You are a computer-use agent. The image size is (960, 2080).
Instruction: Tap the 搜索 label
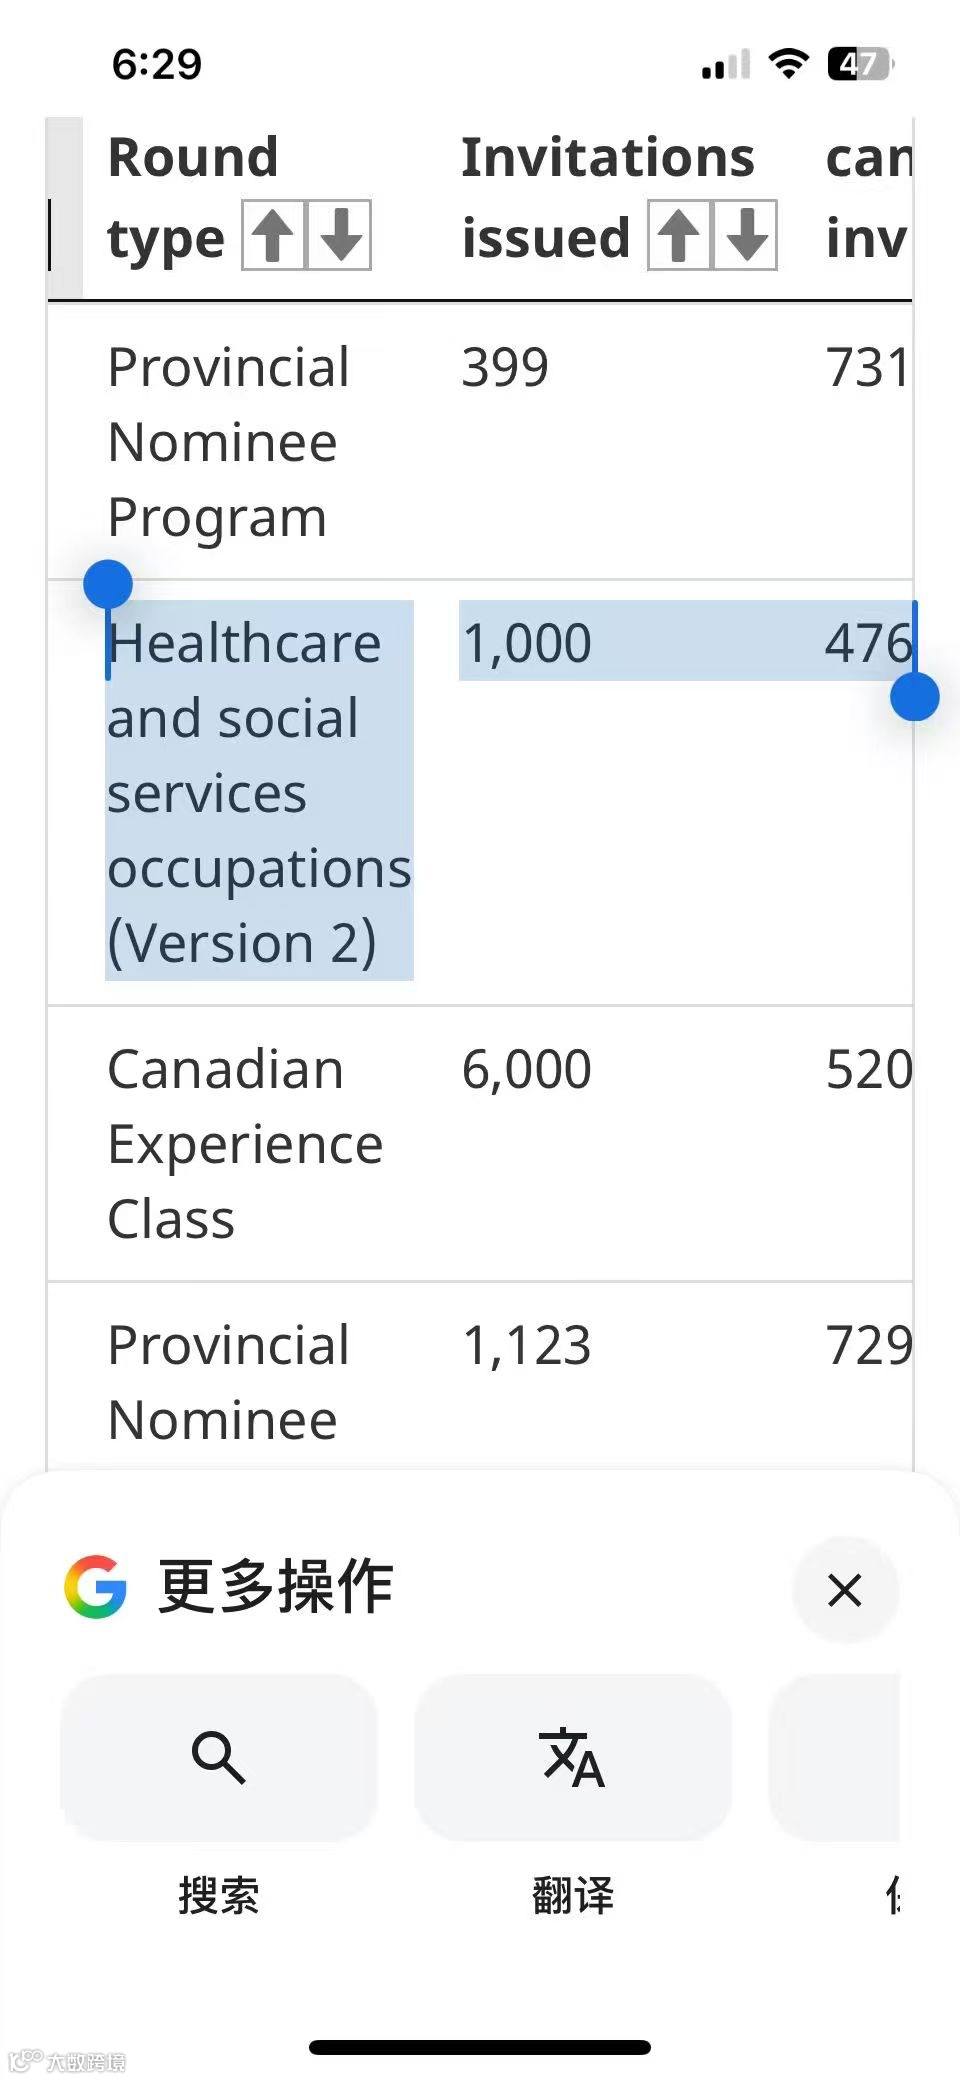219,1895
